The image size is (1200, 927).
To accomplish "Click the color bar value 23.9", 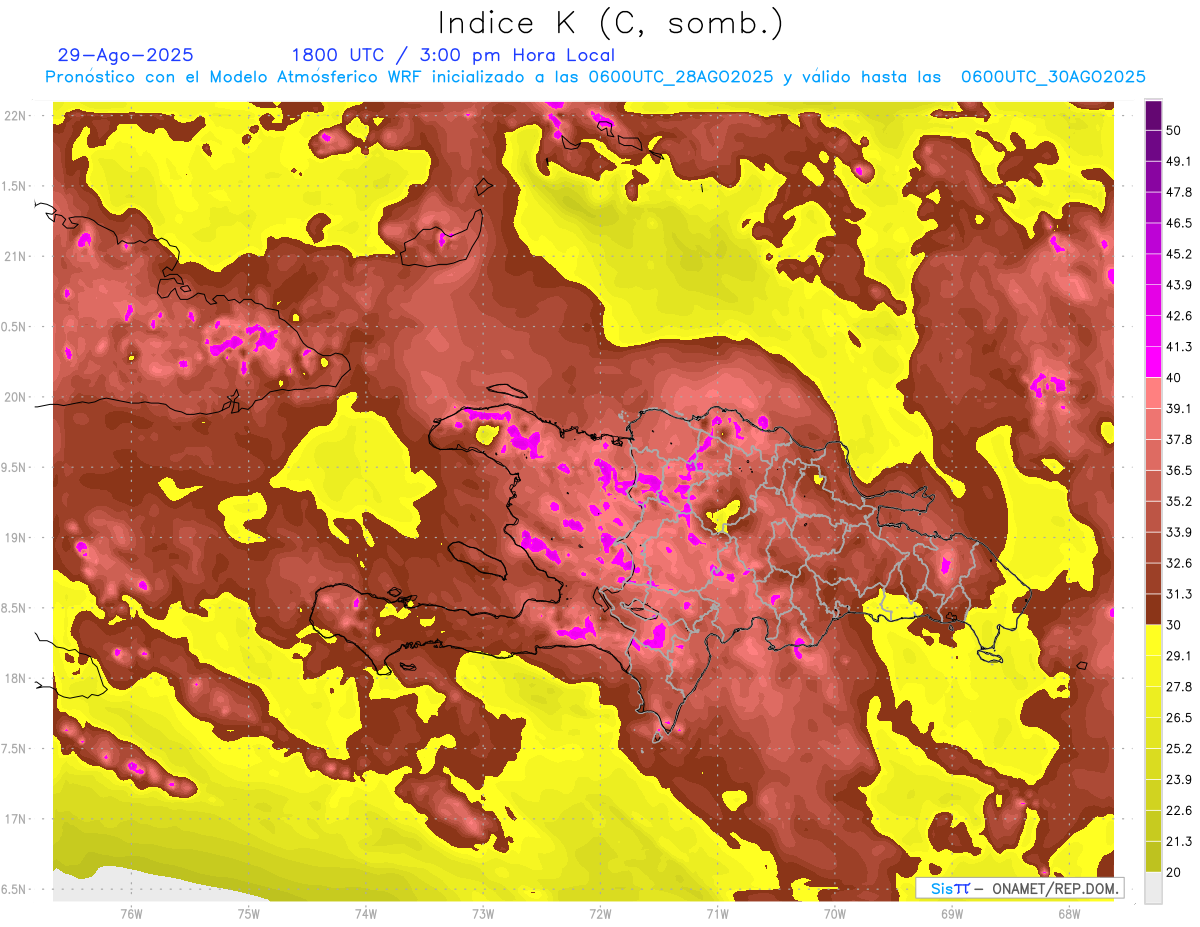I will [x=1179, y=779].
